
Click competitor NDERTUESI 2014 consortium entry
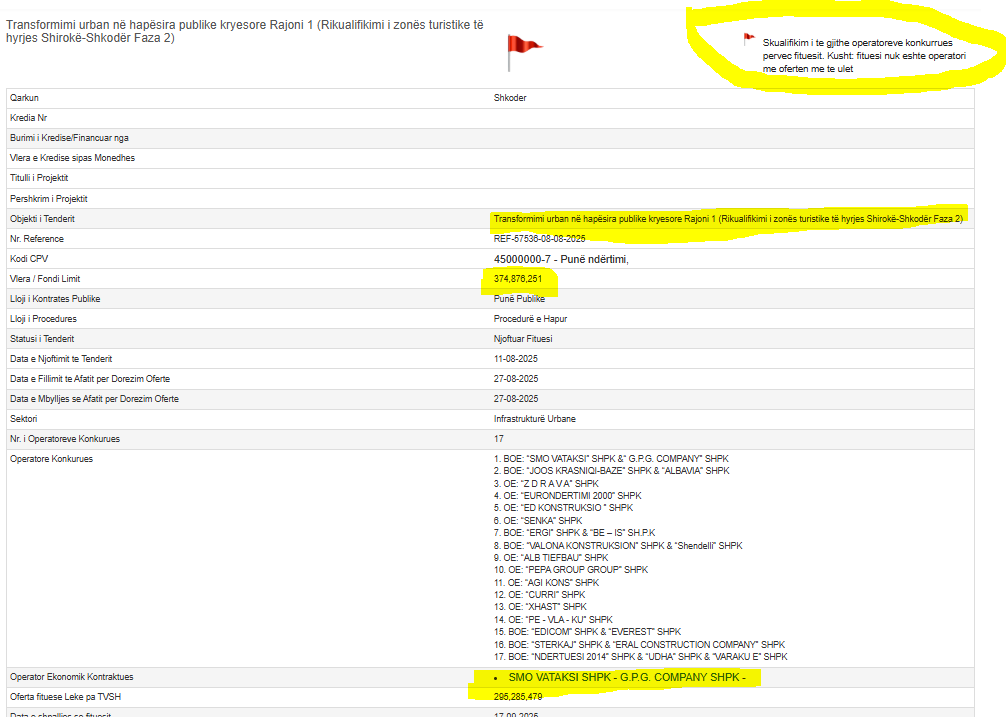640,657
